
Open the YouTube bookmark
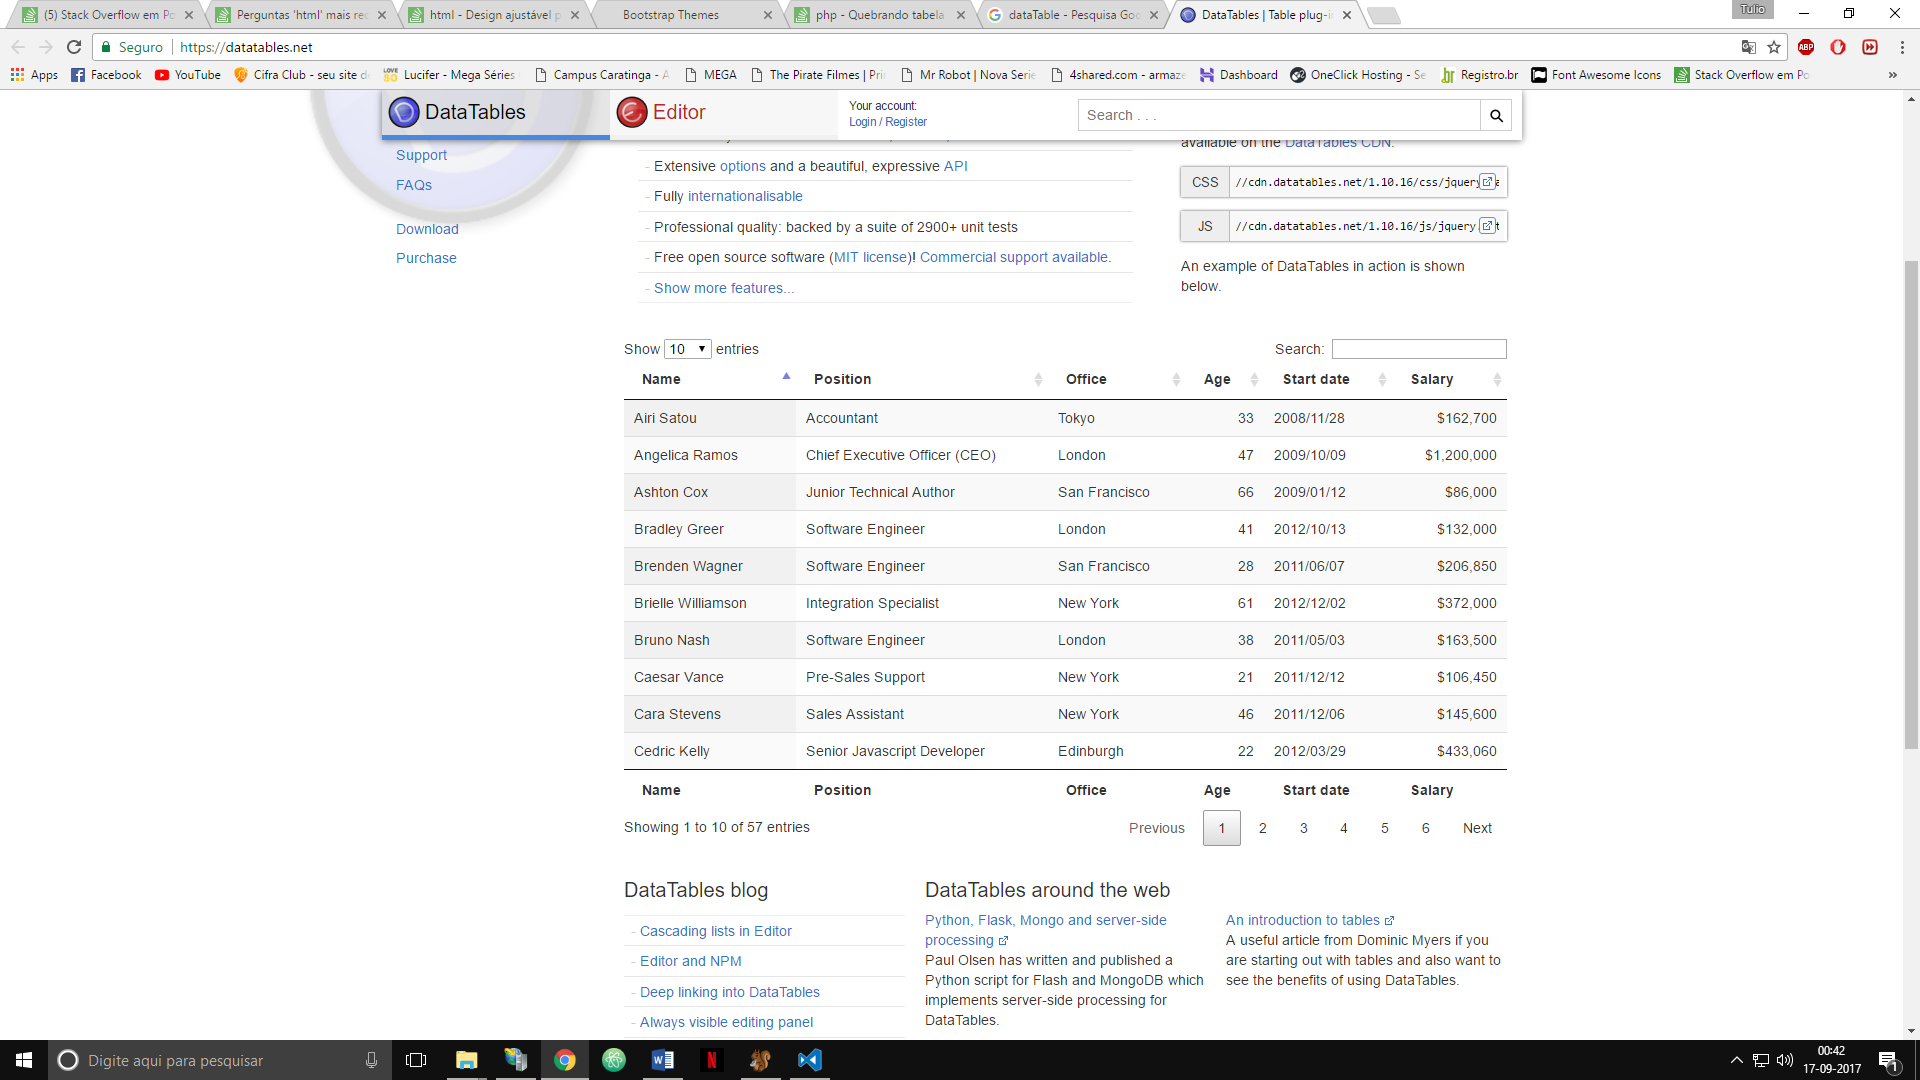coord(188,75)
